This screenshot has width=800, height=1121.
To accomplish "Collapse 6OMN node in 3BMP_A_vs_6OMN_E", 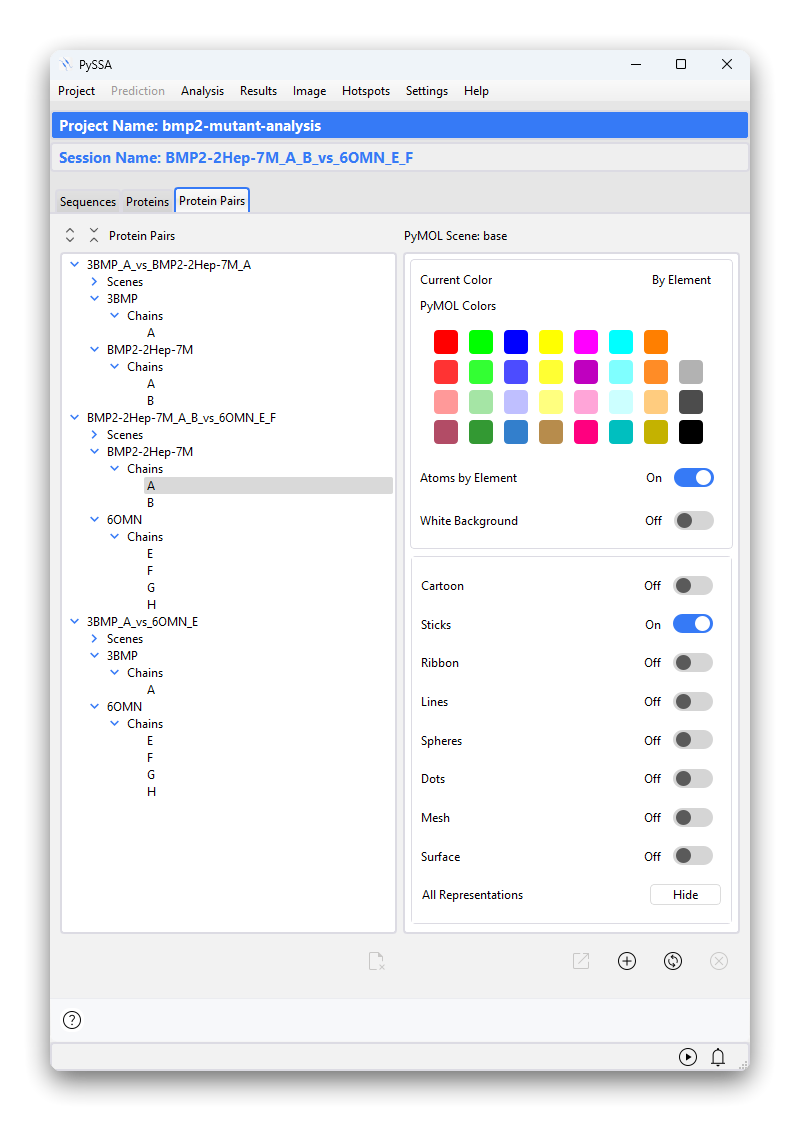I will tap(94, 706).
